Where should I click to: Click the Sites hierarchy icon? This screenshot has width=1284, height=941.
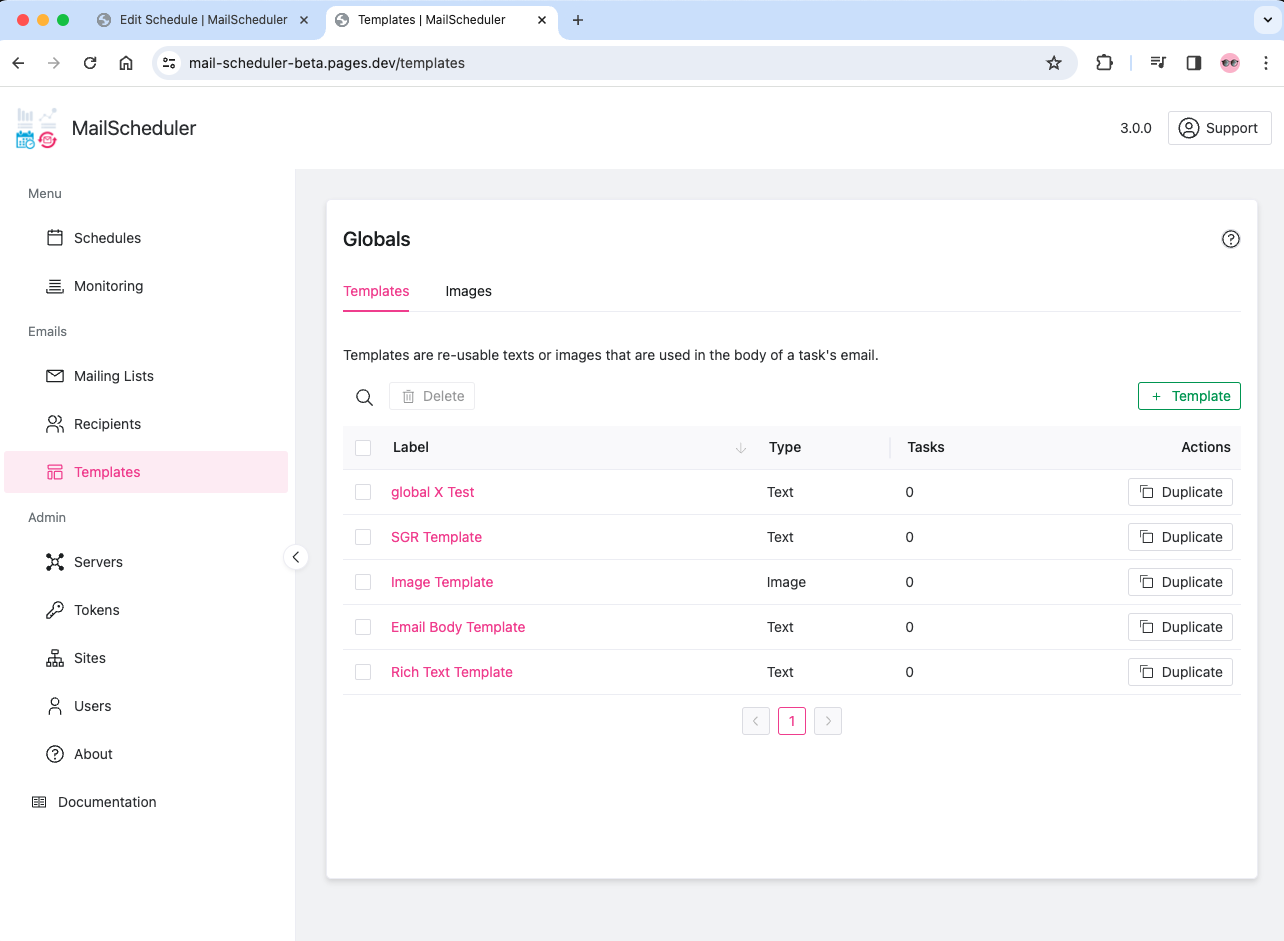coord(55,658)
